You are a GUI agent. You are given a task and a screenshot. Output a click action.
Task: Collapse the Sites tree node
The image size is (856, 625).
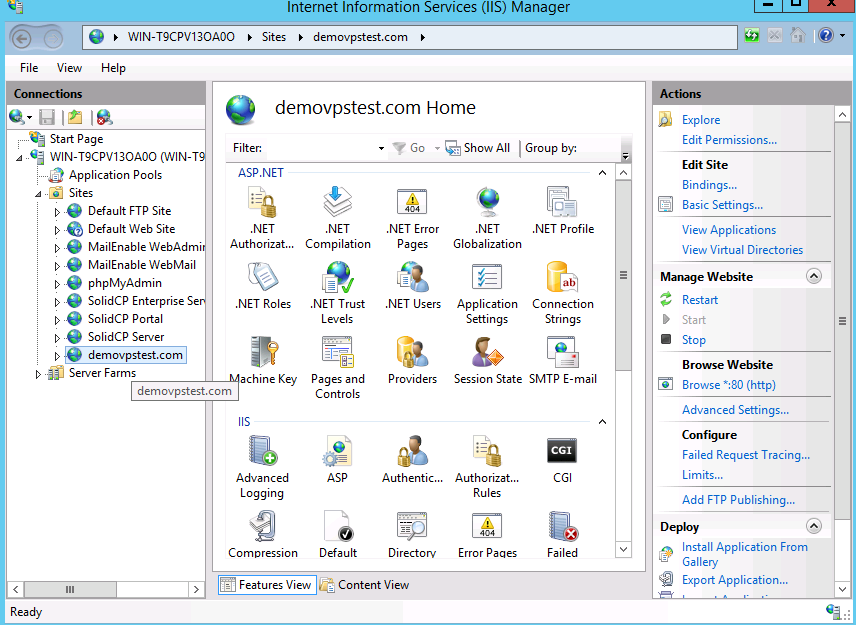point(38,194)
